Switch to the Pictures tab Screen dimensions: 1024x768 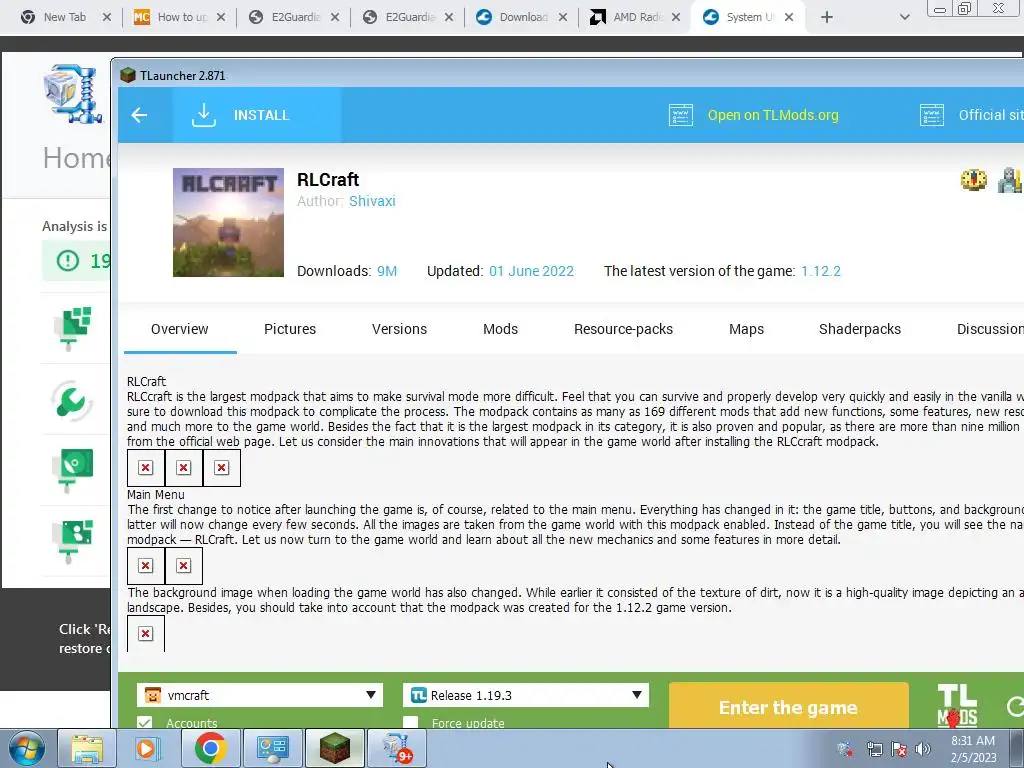point(290,329)
